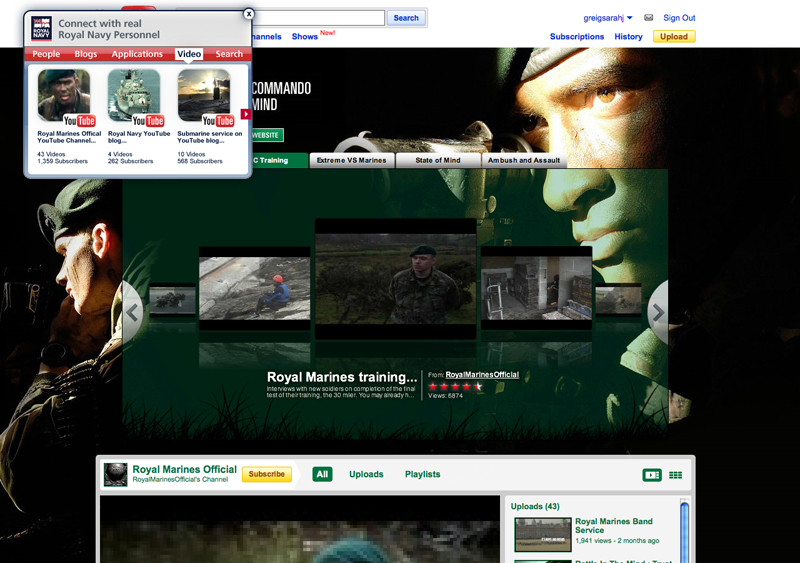The image size is (800, 563).
Task: Click the carousel left arrow
Action: (x=133, y=311)
